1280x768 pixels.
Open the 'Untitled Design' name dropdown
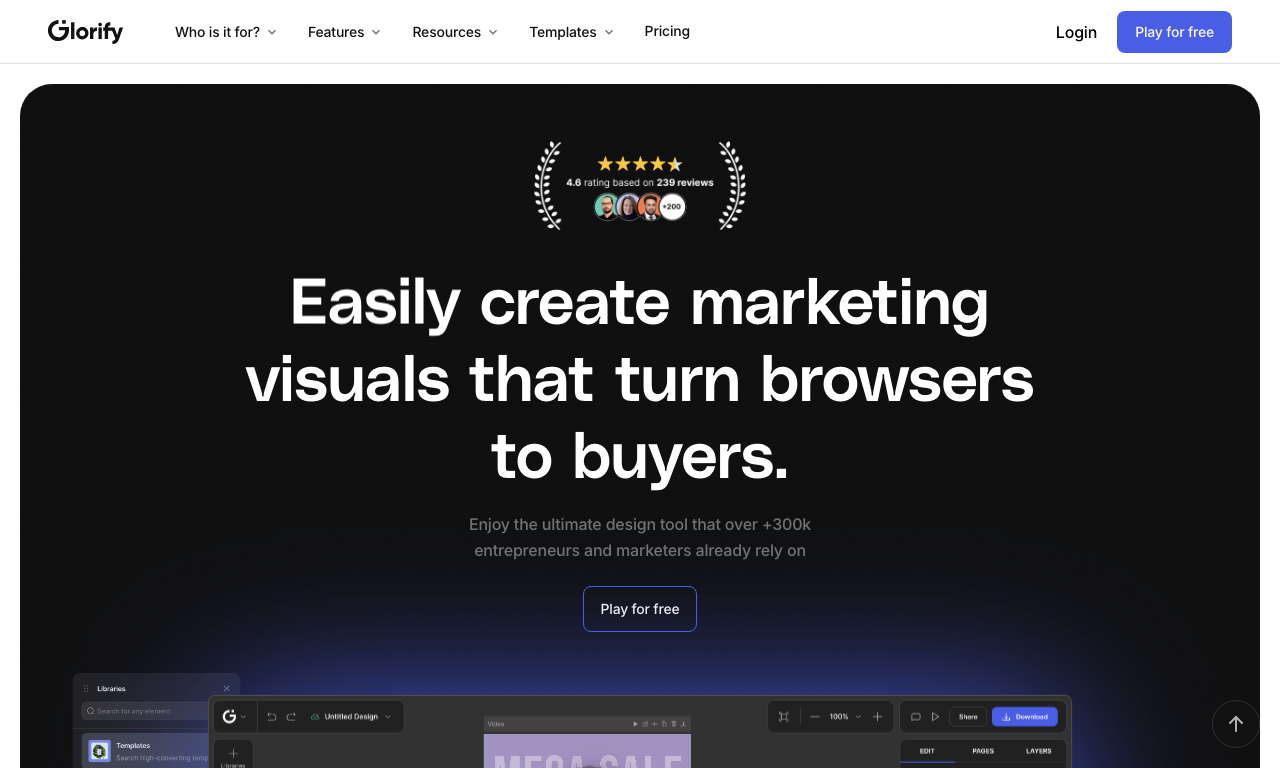[x=351, y=716]
